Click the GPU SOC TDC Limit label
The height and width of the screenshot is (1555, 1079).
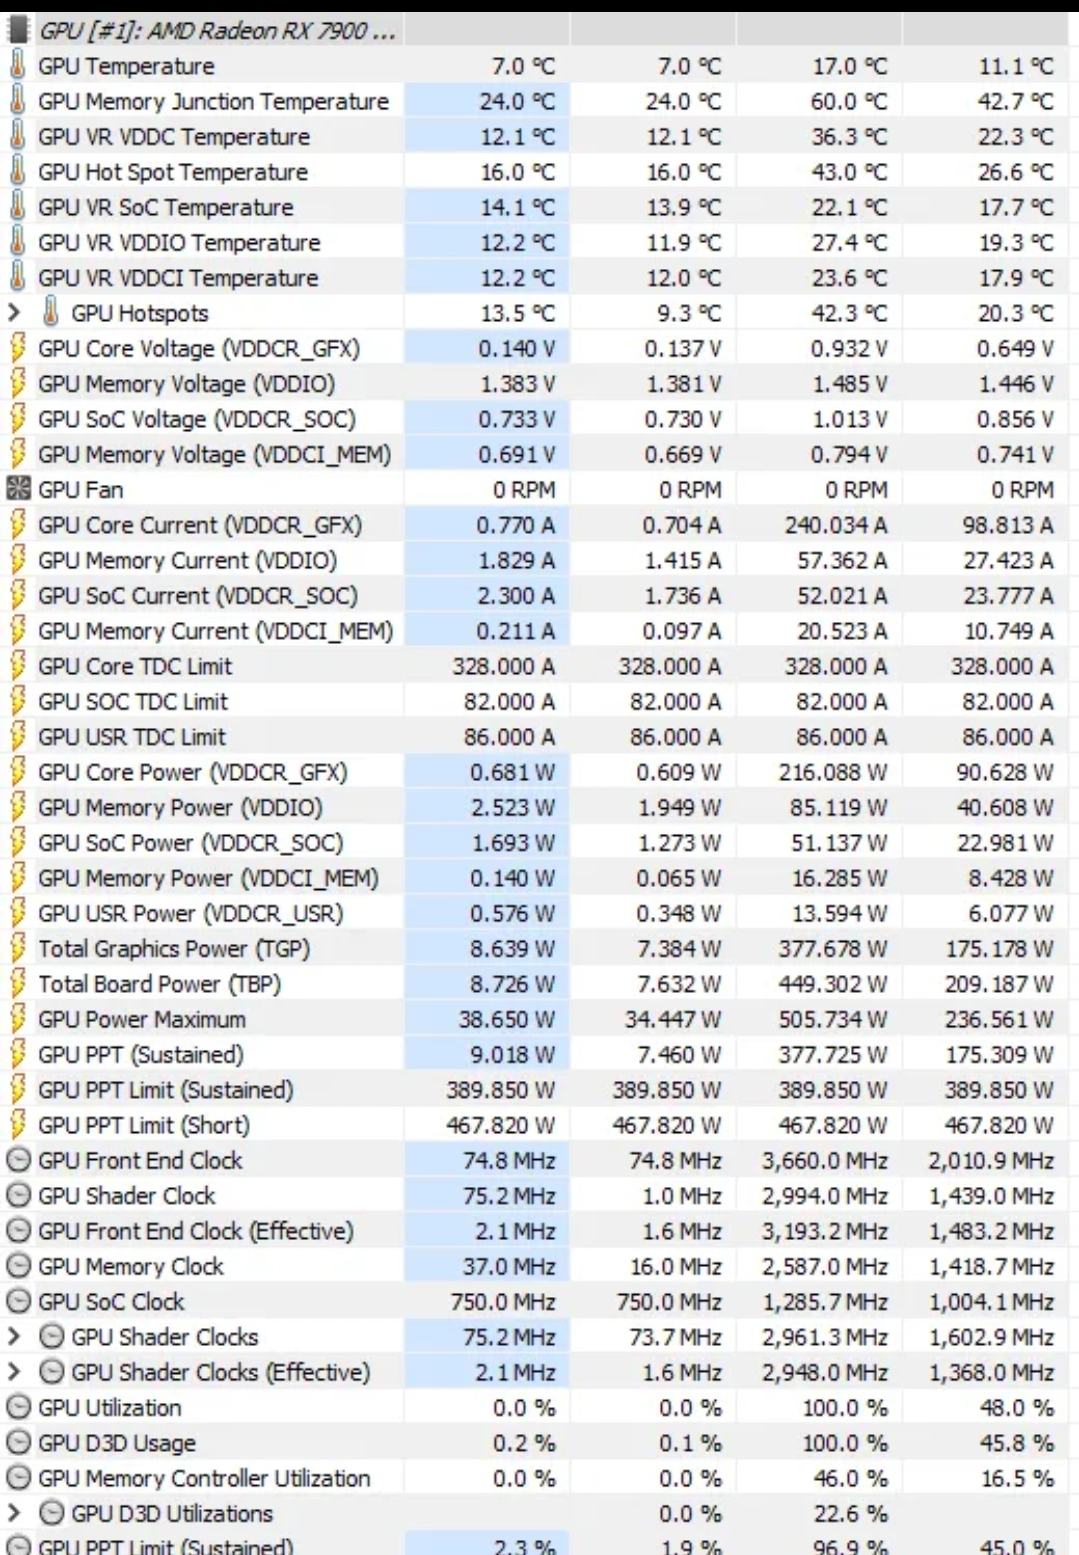coord(133,702)
